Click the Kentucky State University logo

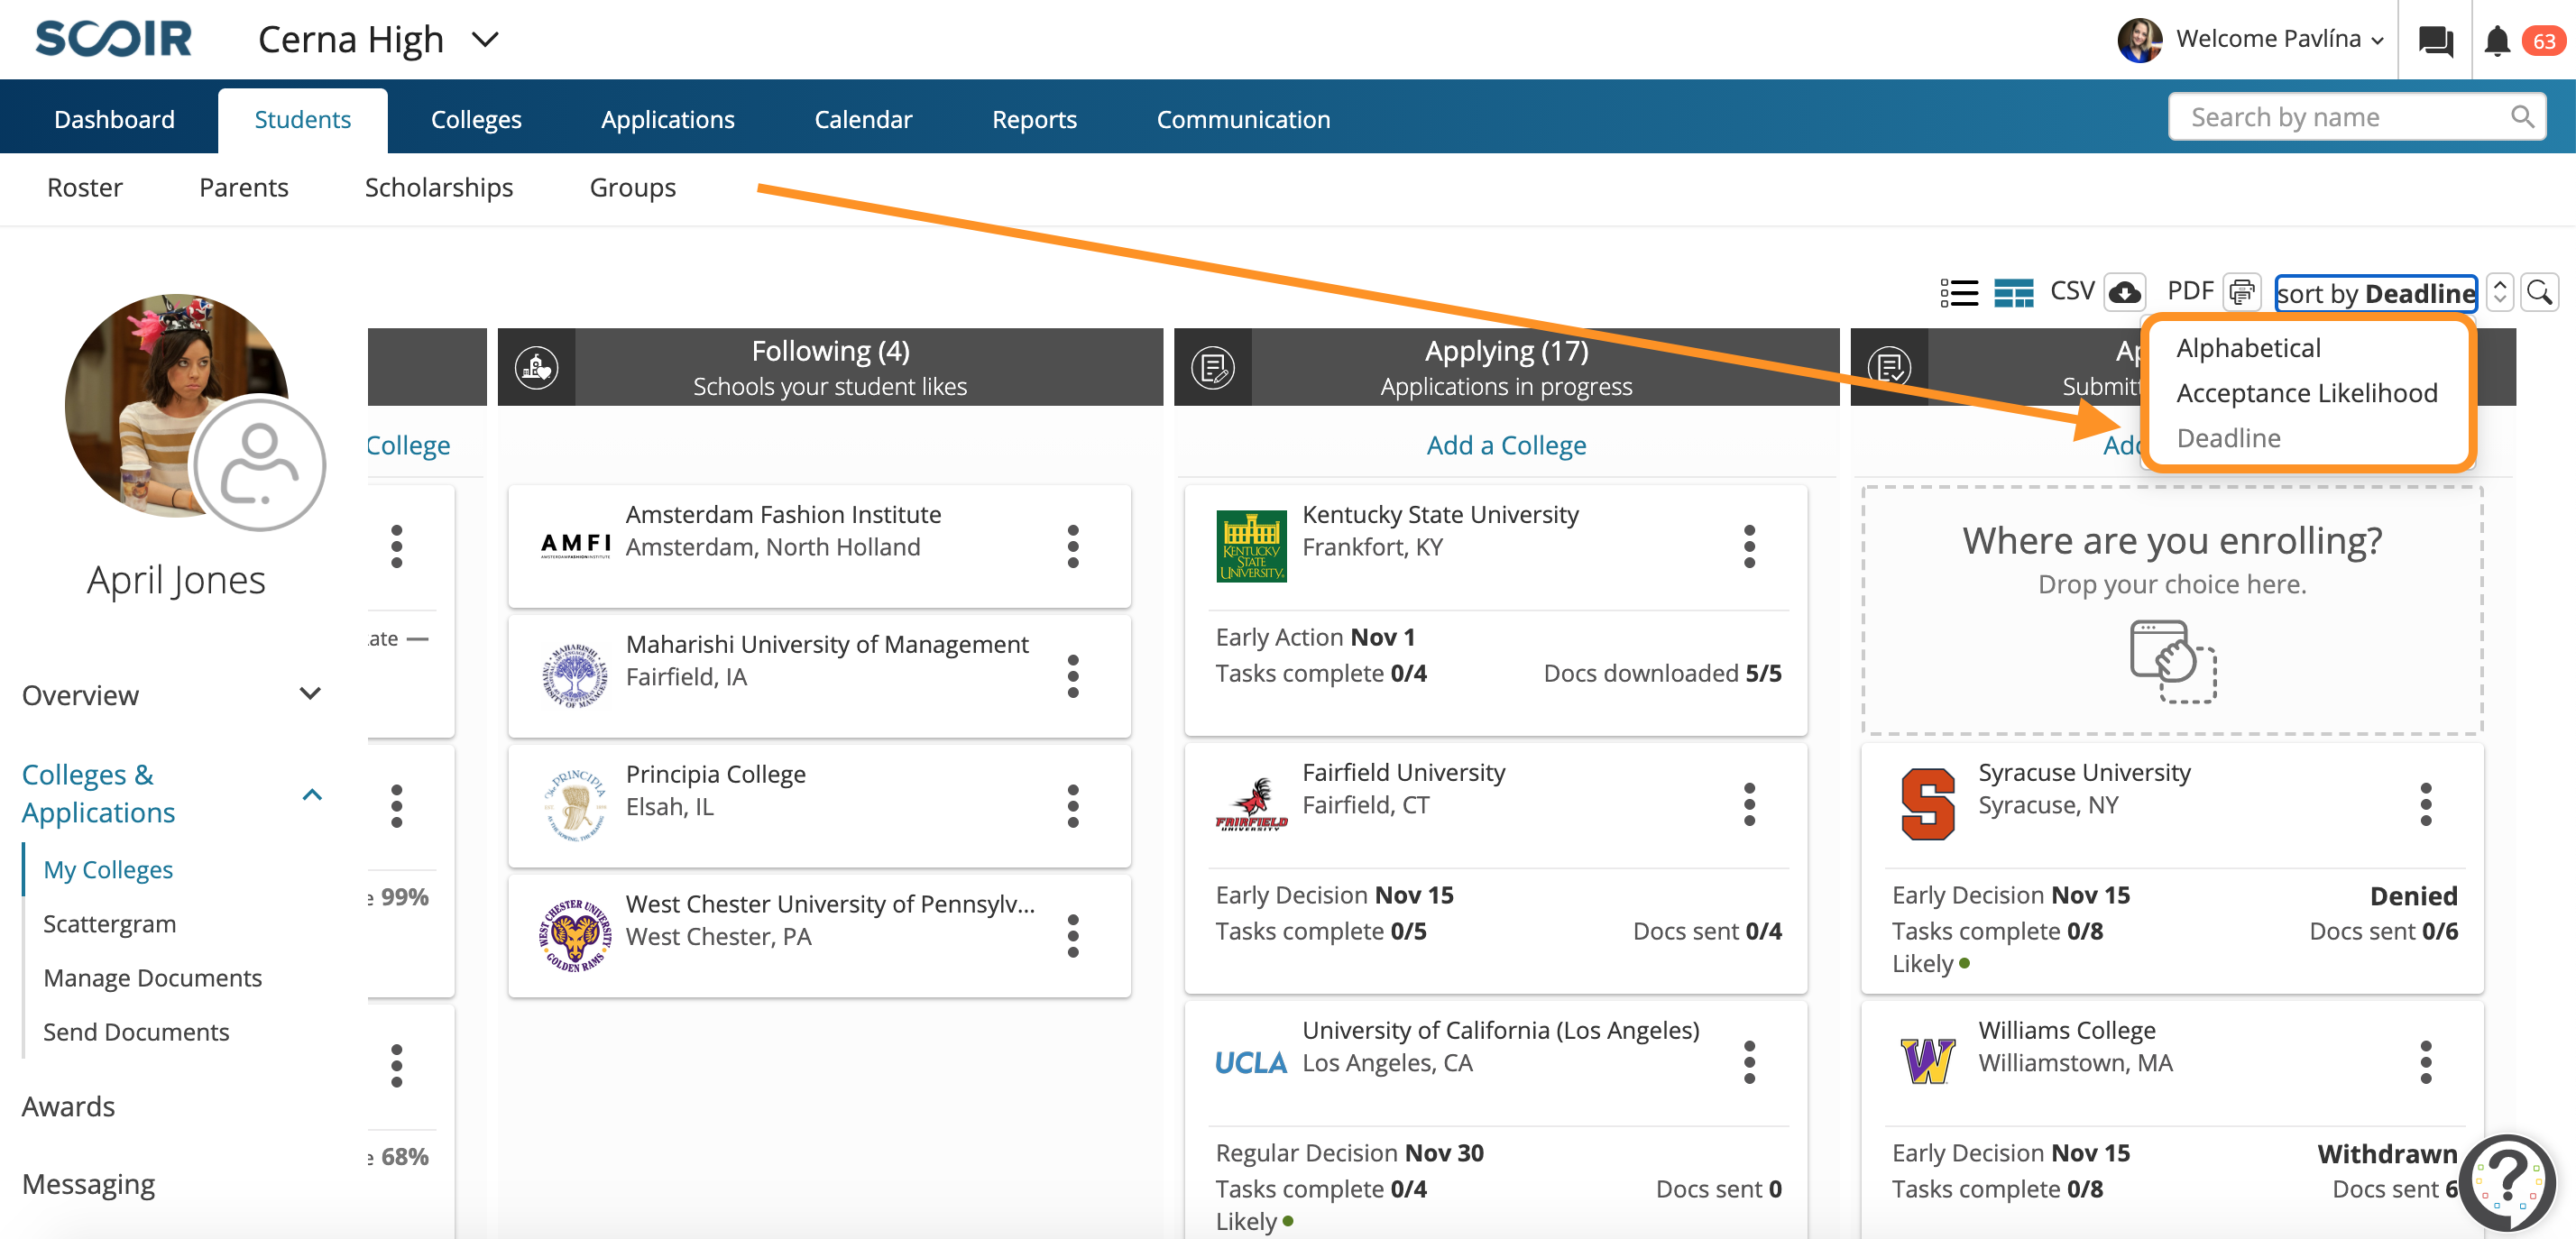[x=1250, y=546]
